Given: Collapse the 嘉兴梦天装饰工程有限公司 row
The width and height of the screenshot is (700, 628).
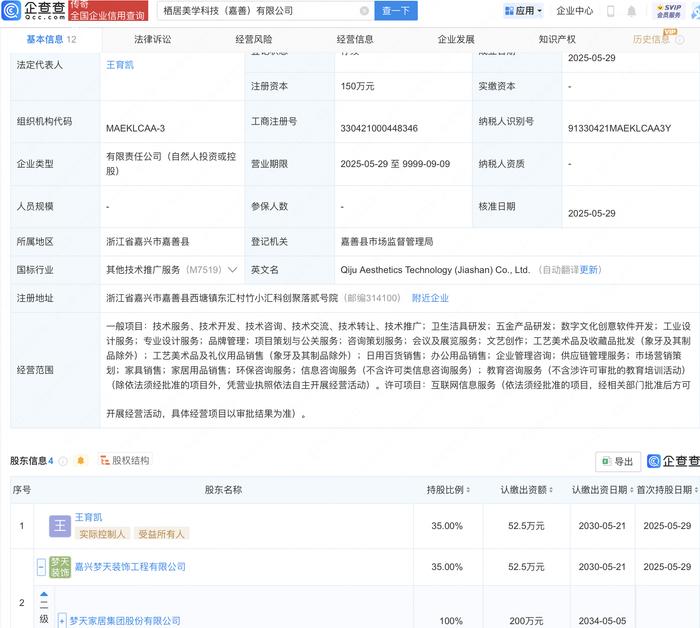Looking at the screenshot, I should (x=41, y=567).
